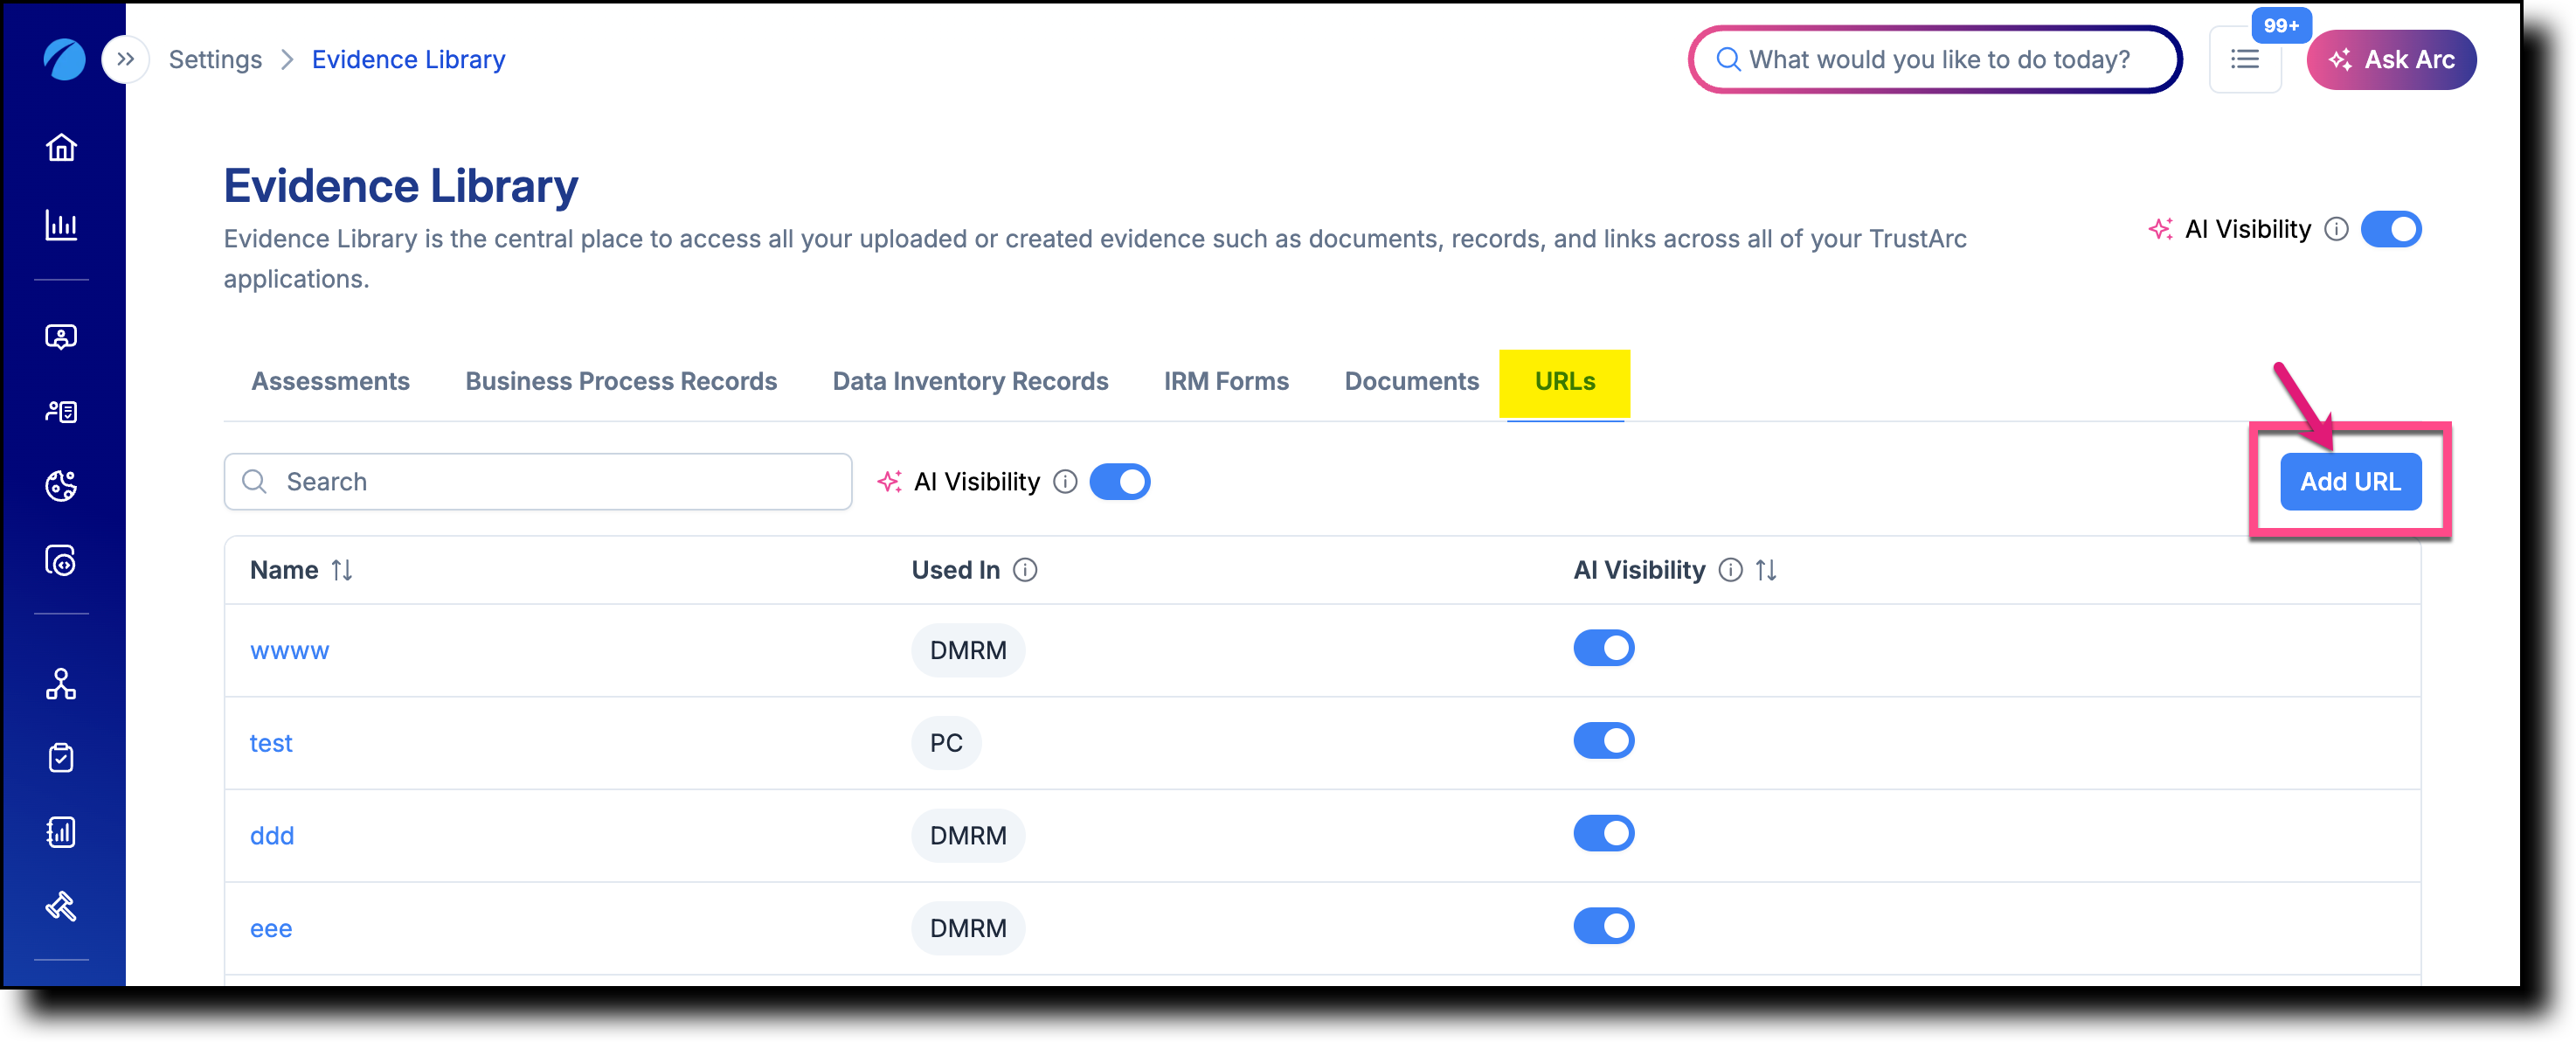Switch to the Assessments tab
Screen dimensions: 2576x1042
[x=330, y=382]
